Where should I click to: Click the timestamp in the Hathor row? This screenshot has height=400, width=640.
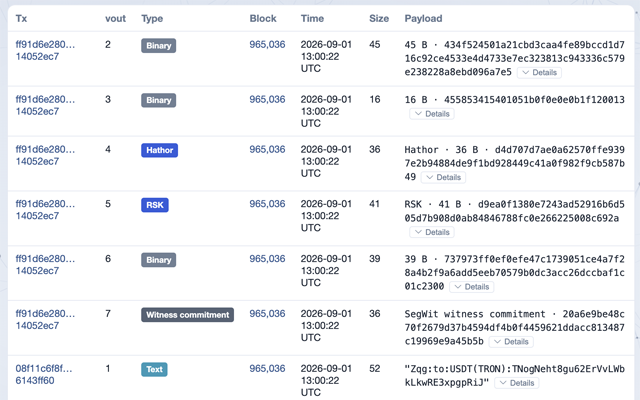click(x=326, y=162)
